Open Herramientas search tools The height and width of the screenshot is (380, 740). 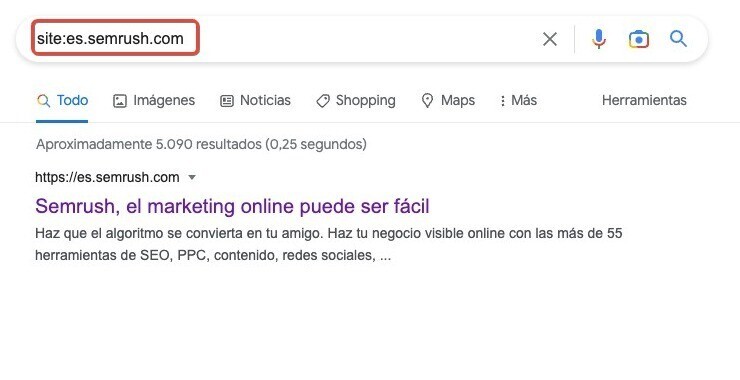click(644, 101)
